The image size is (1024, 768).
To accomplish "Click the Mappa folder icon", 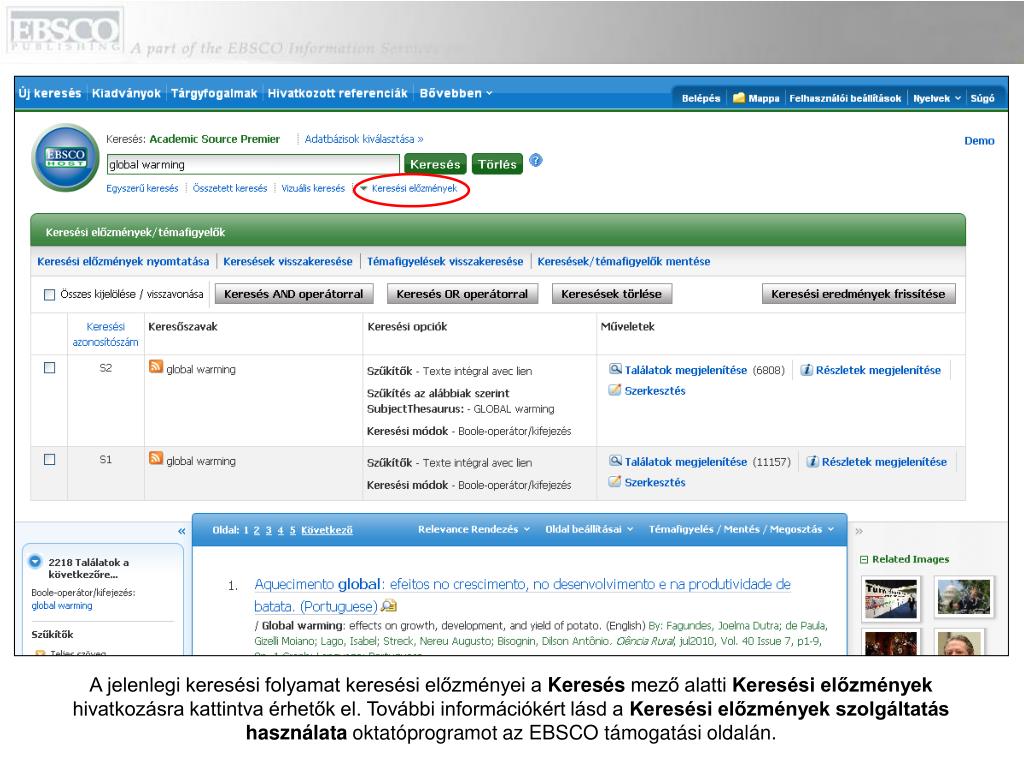I will 739,98.
